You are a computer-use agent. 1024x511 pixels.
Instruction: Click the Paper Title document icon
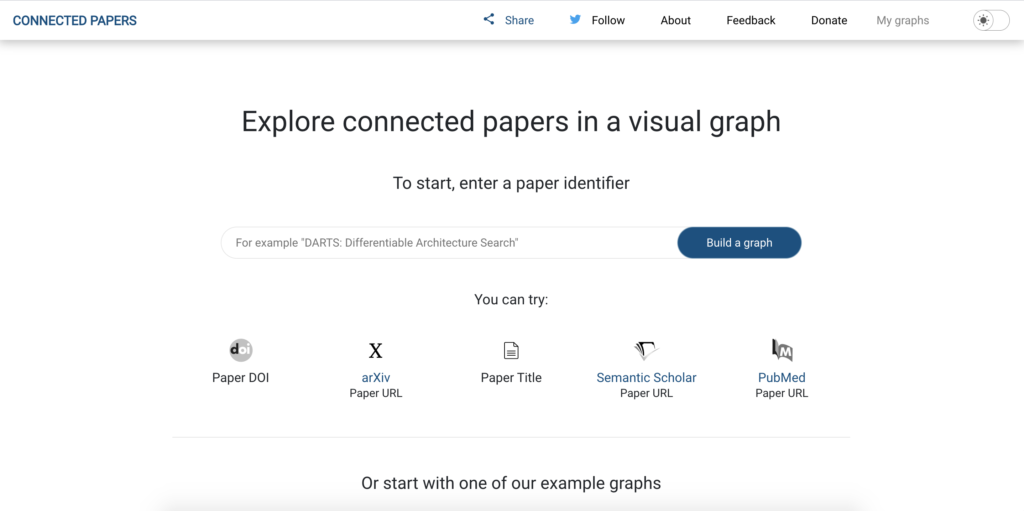(511, 351)
